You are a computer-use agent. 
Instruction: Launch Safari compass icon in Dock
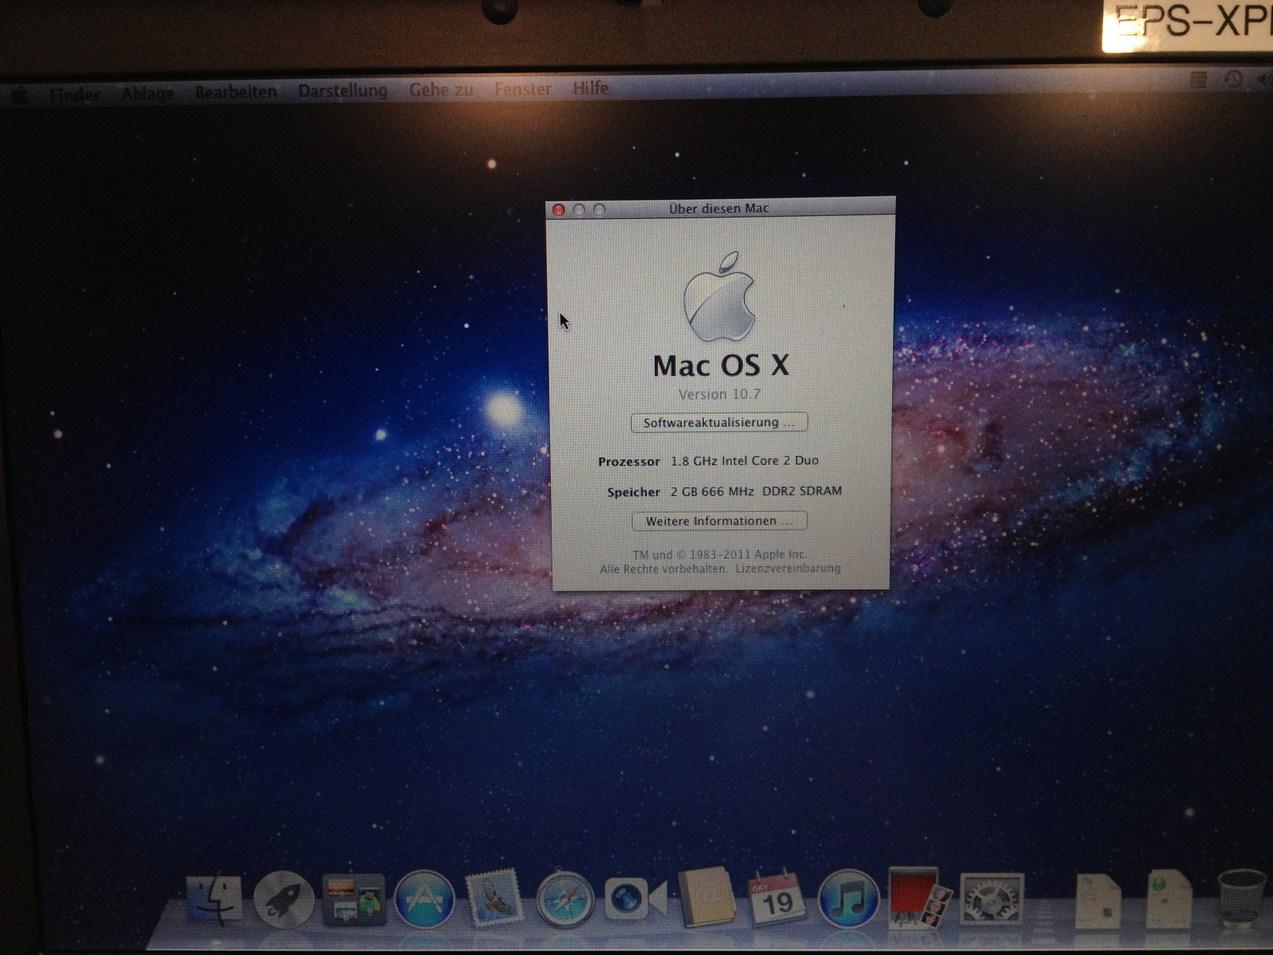(564, 899)
